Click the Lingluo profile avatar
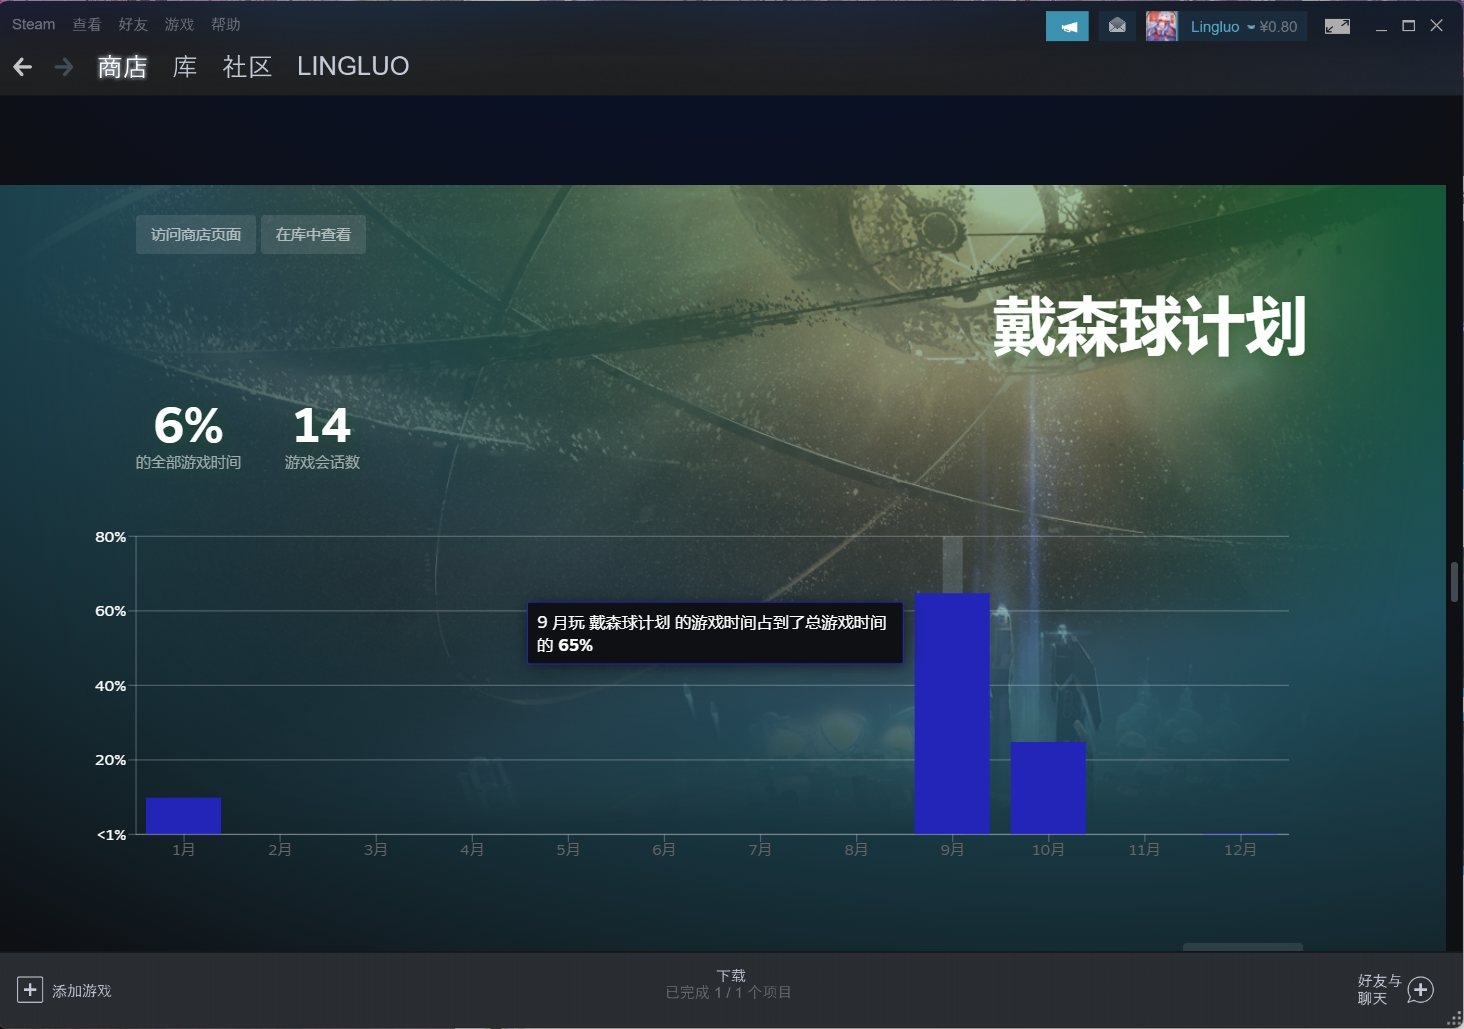The height and width of the screenshot is (1029, 1464). click(x=1161, y=26)
